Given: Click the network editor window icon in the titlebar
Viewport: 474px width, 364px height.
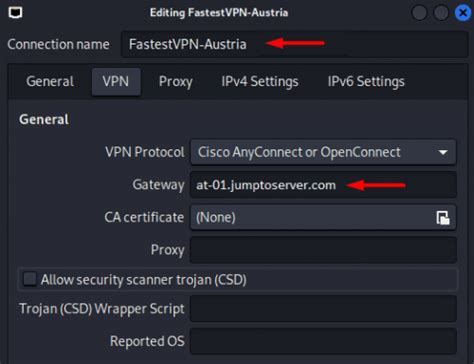Looking at the screenshot, I should 15,13.
